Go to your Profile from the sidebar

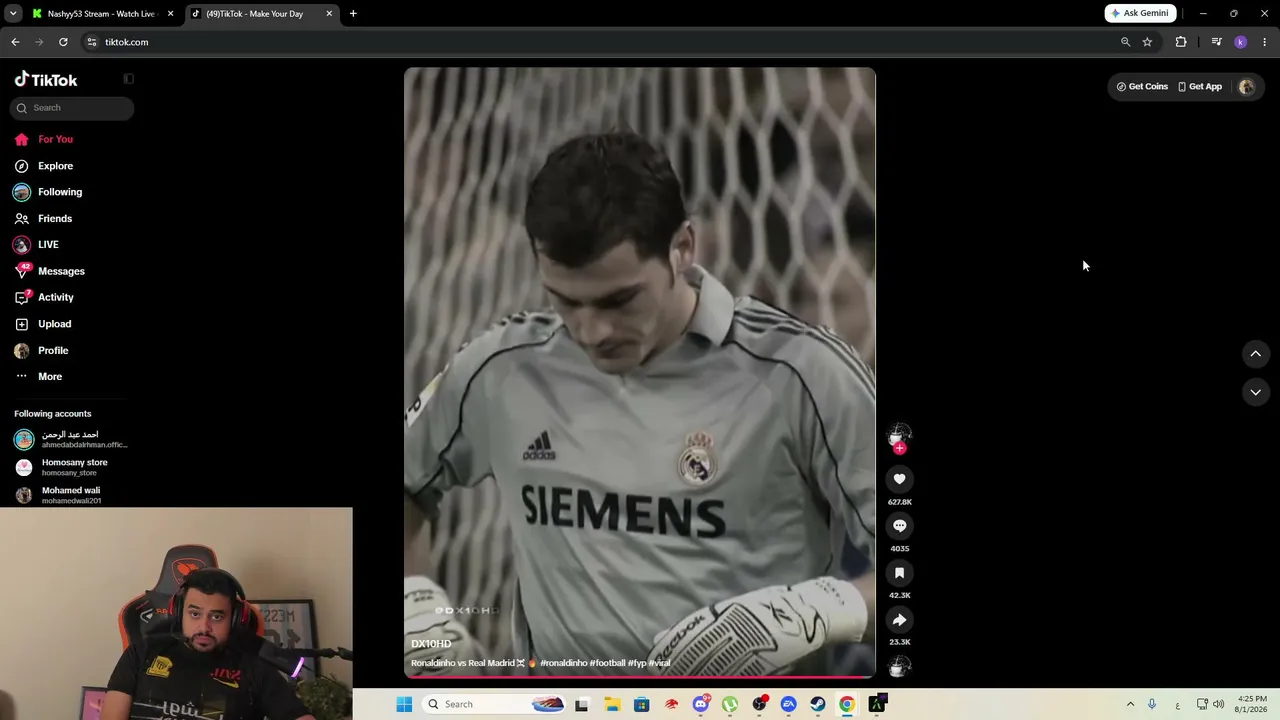click(x=42, y=351)
